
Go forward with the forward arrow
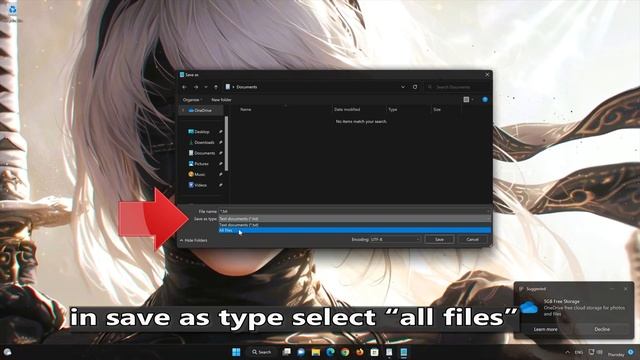(196, 87)
